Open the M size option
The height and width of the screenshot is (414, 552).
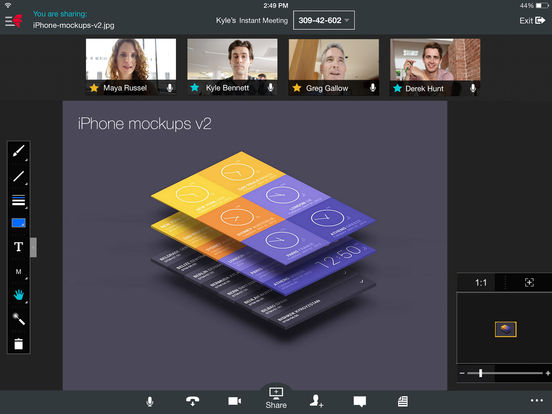pos(18,271)
